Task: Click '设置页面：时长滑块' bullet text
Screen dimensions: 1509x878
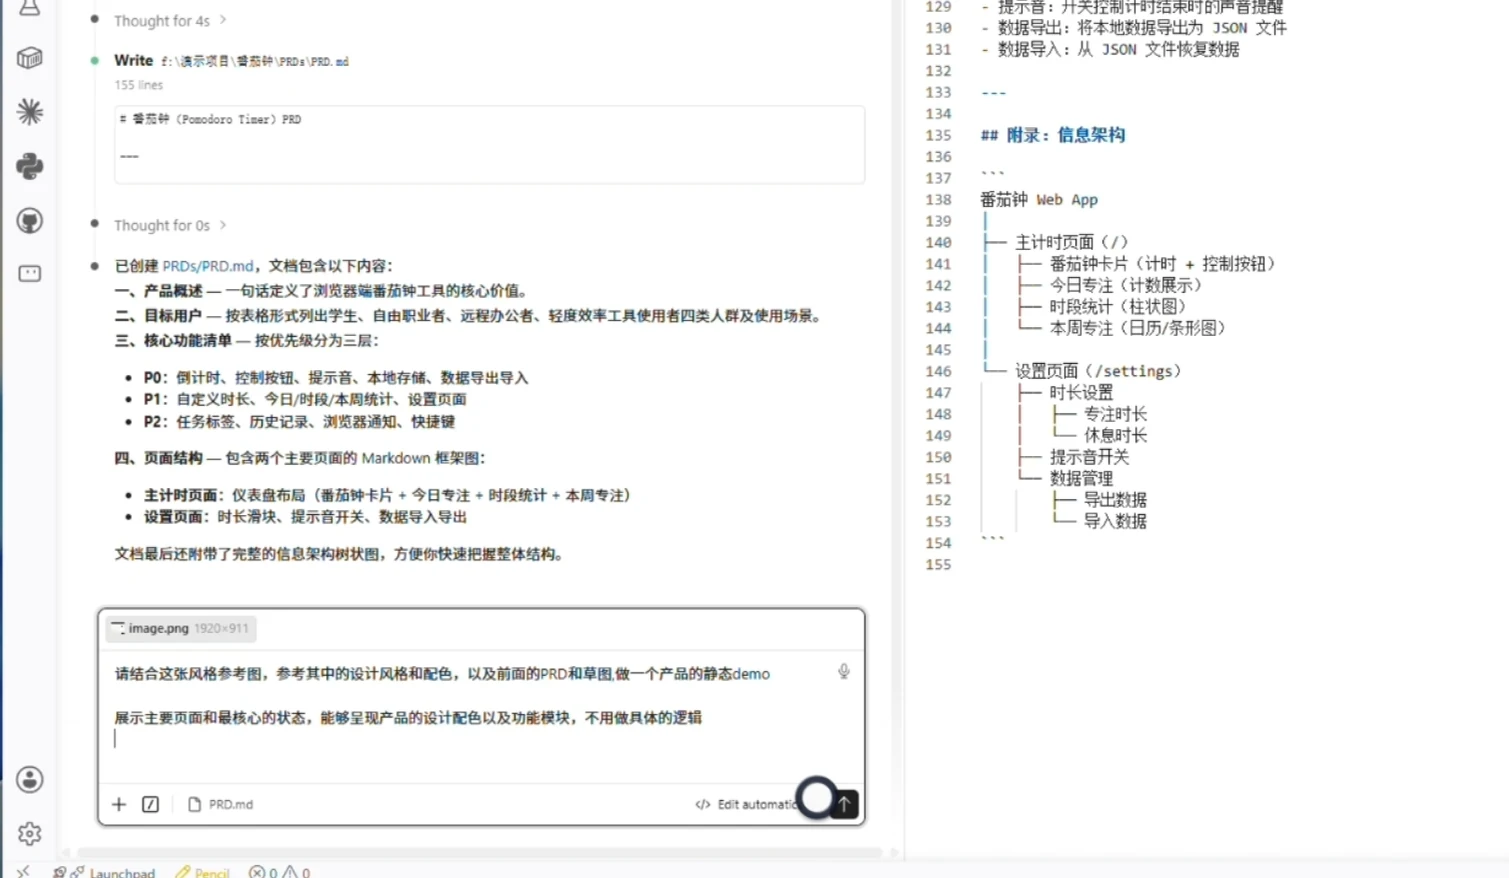Action: (305, 517)
